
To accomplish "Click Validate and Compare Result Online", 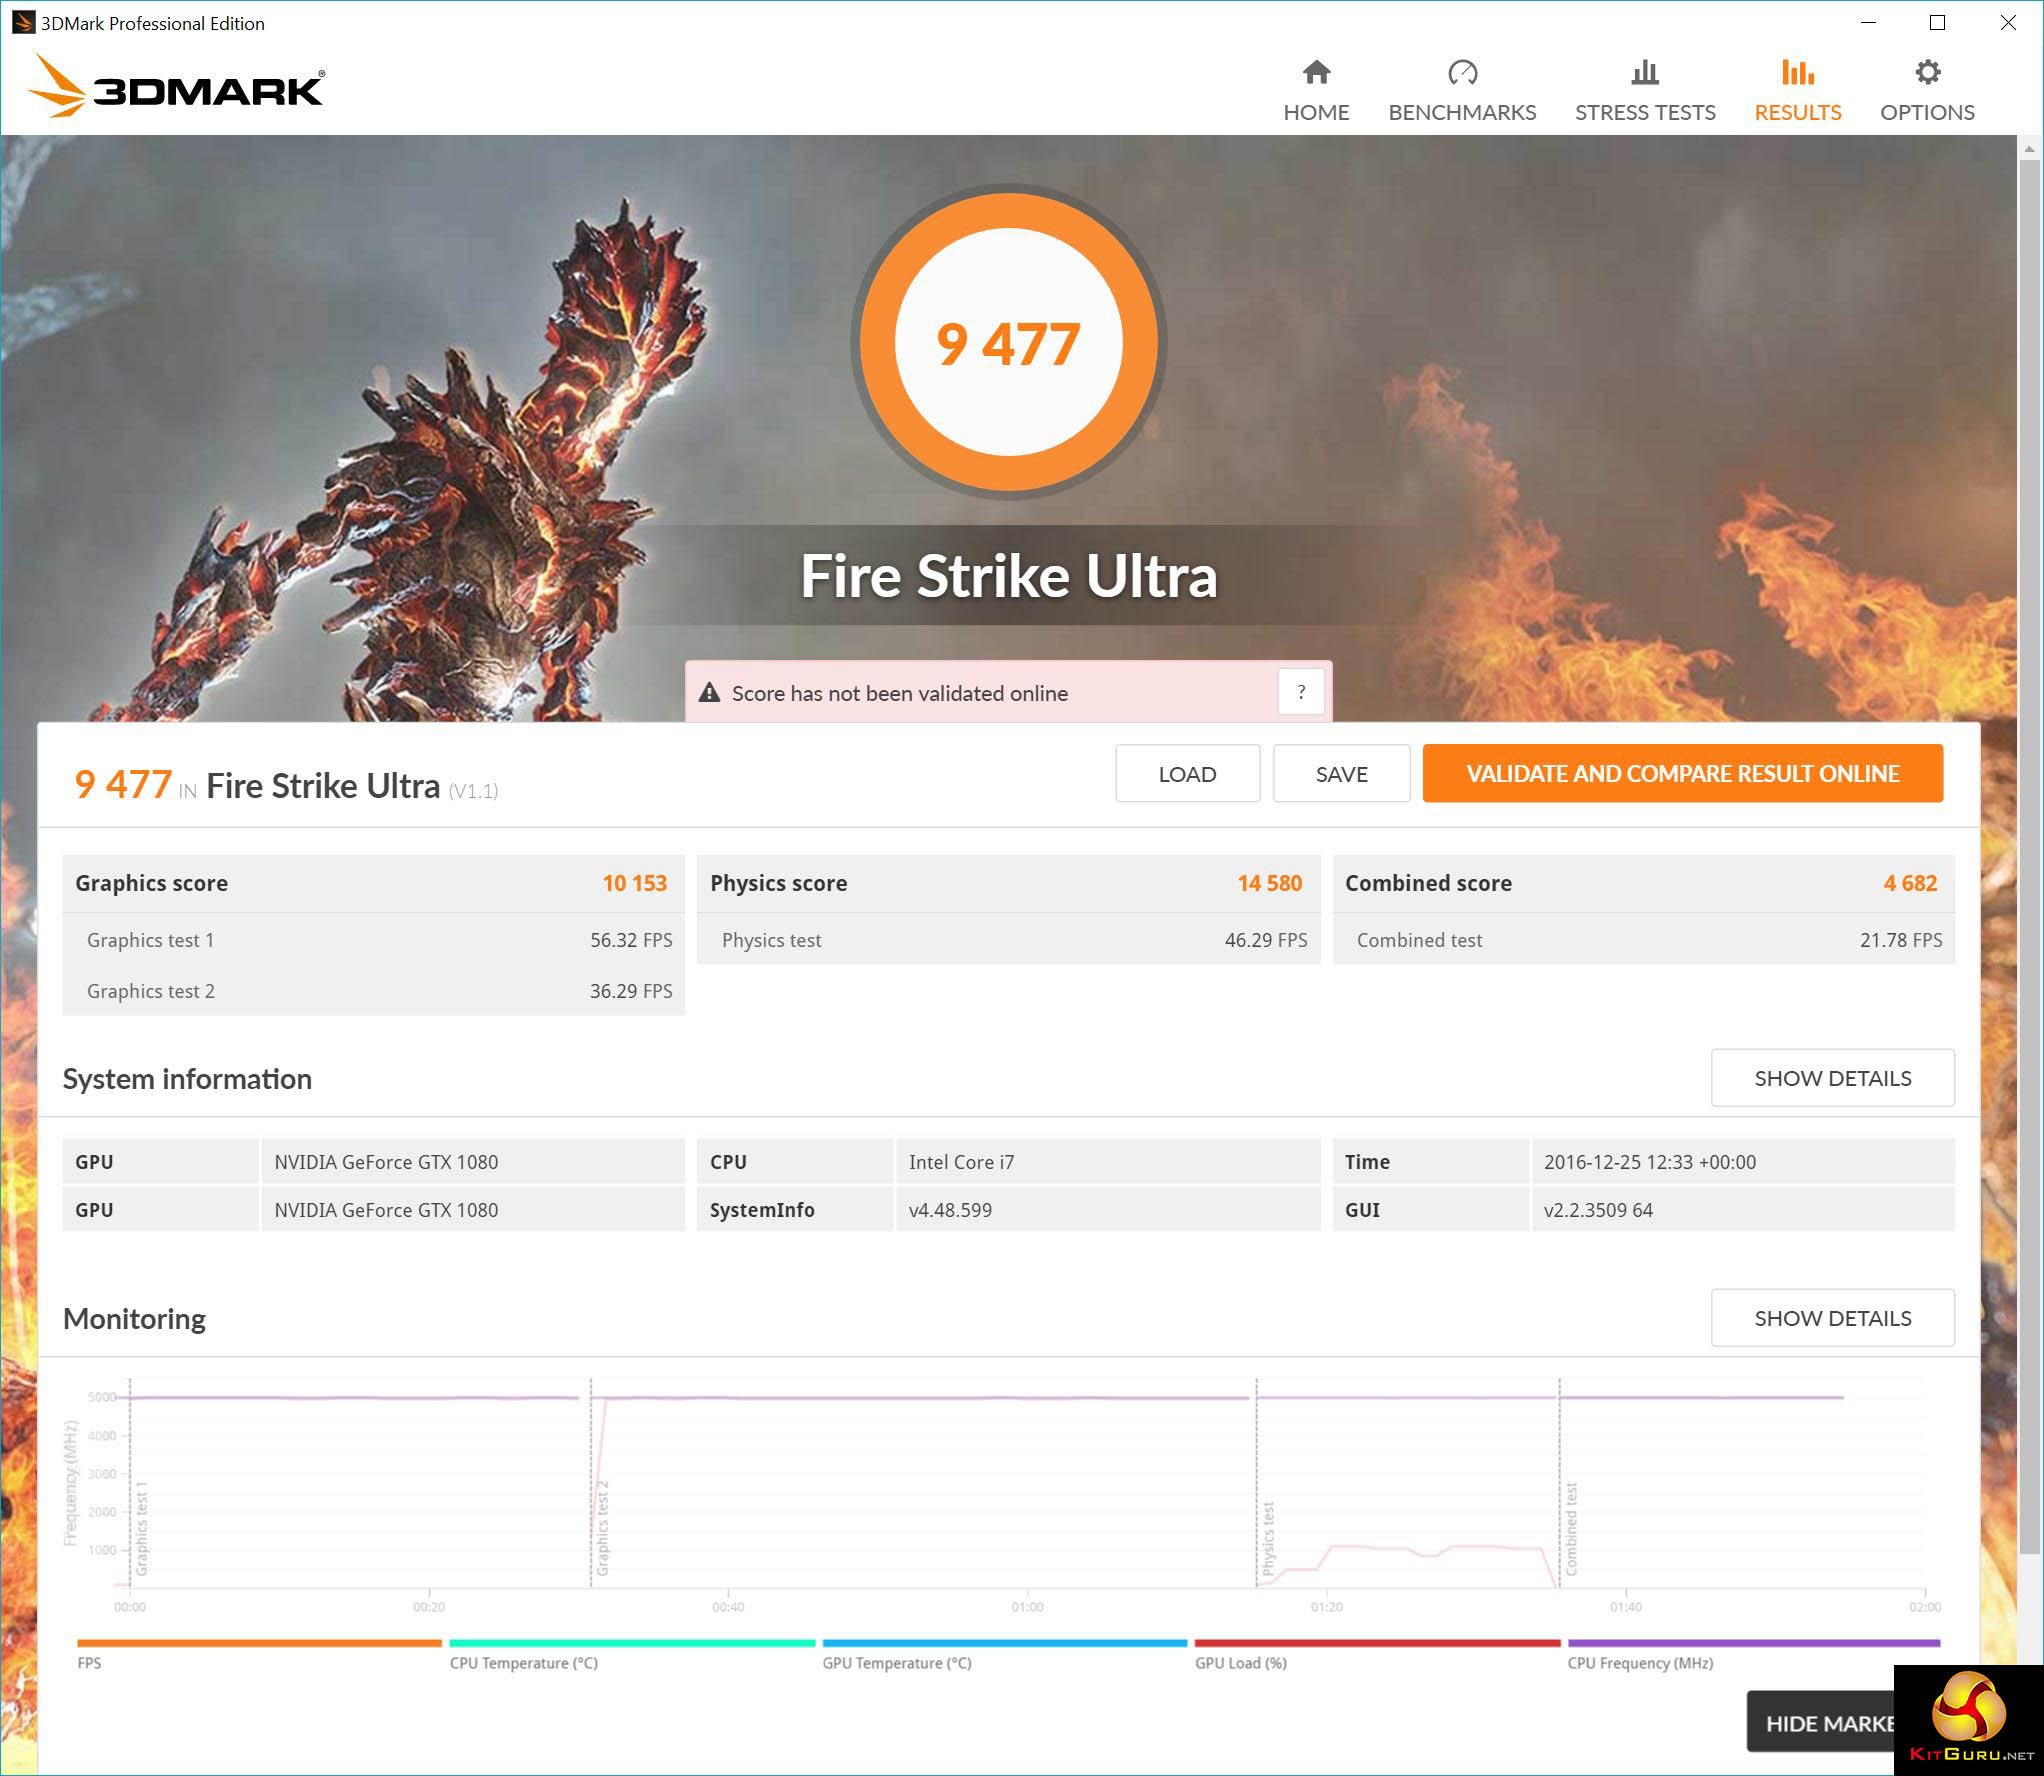I will tap(1681, 773).
